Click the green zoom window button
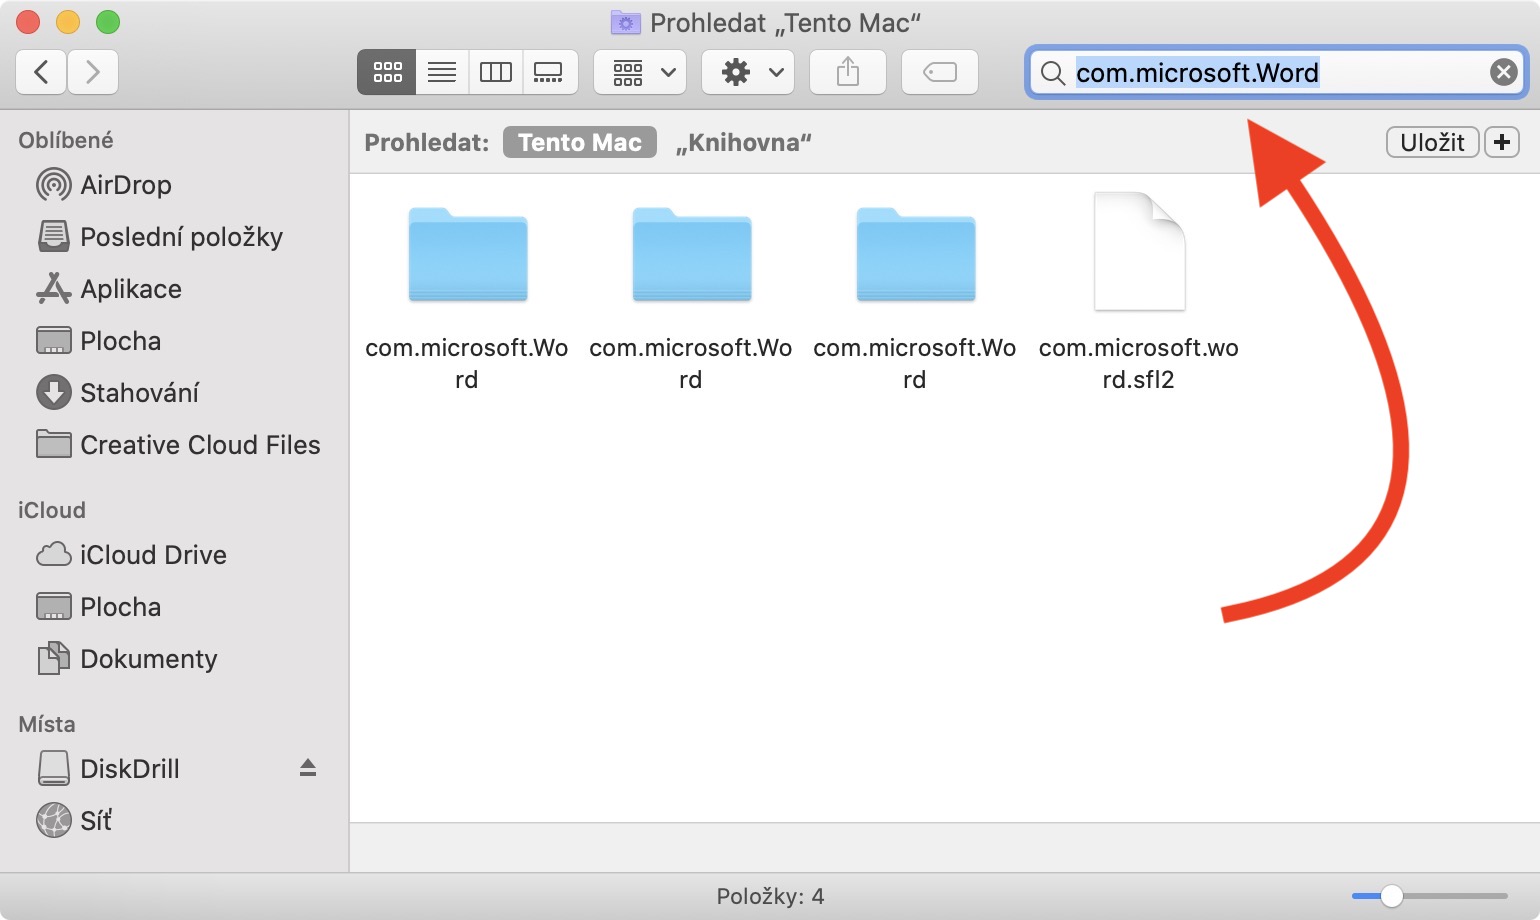1540x920 pixels. click(108, 22)
